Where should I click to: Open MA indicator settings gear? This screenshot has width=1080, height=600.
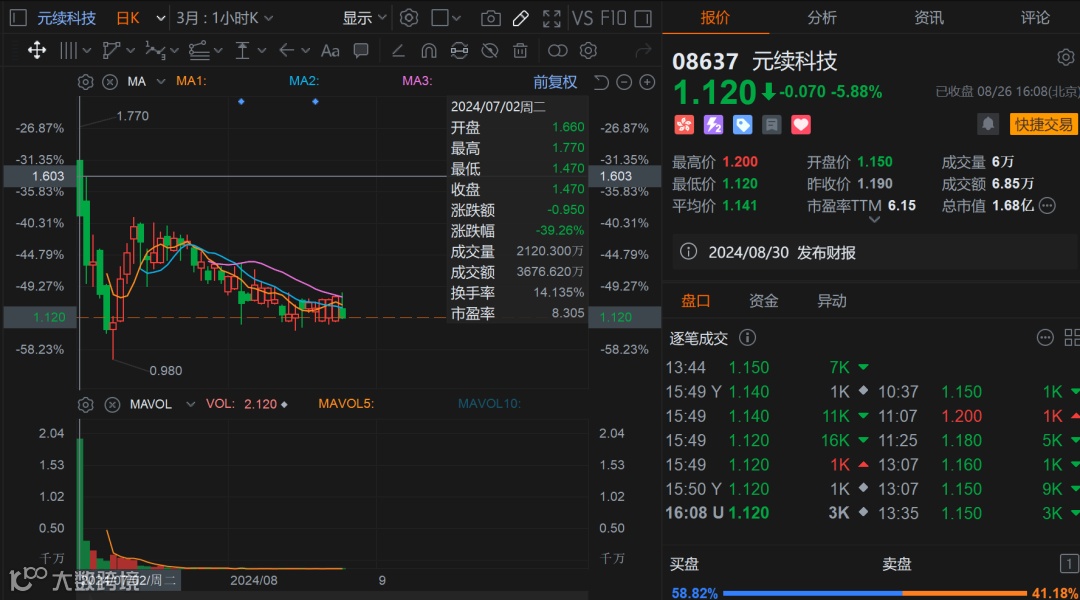(85, 82)
